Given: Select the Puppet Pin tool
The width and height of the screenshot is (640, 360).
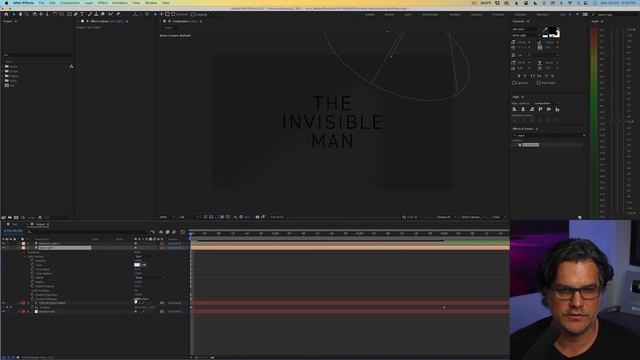Looking at the screenshot, I should (118, 14).
